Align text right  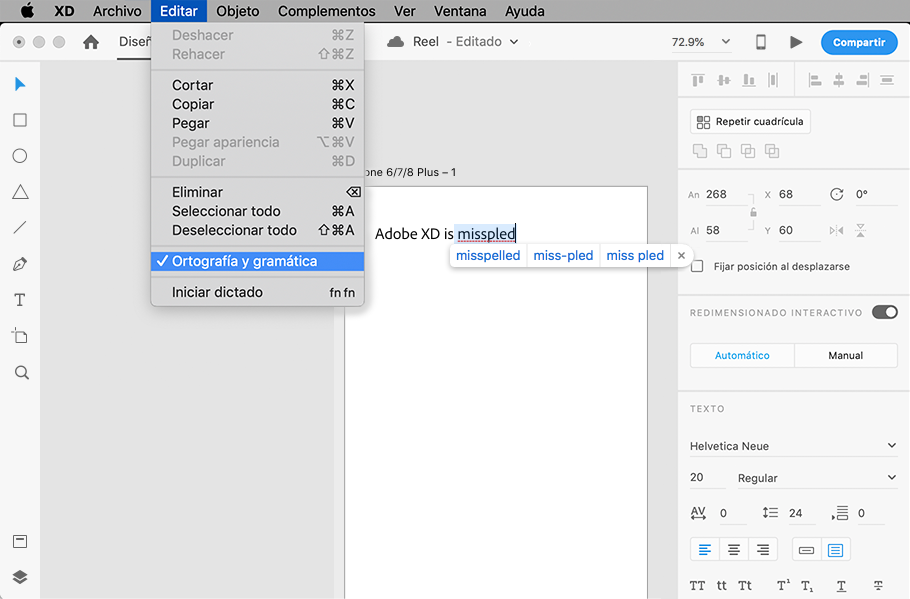click(763, 550)
